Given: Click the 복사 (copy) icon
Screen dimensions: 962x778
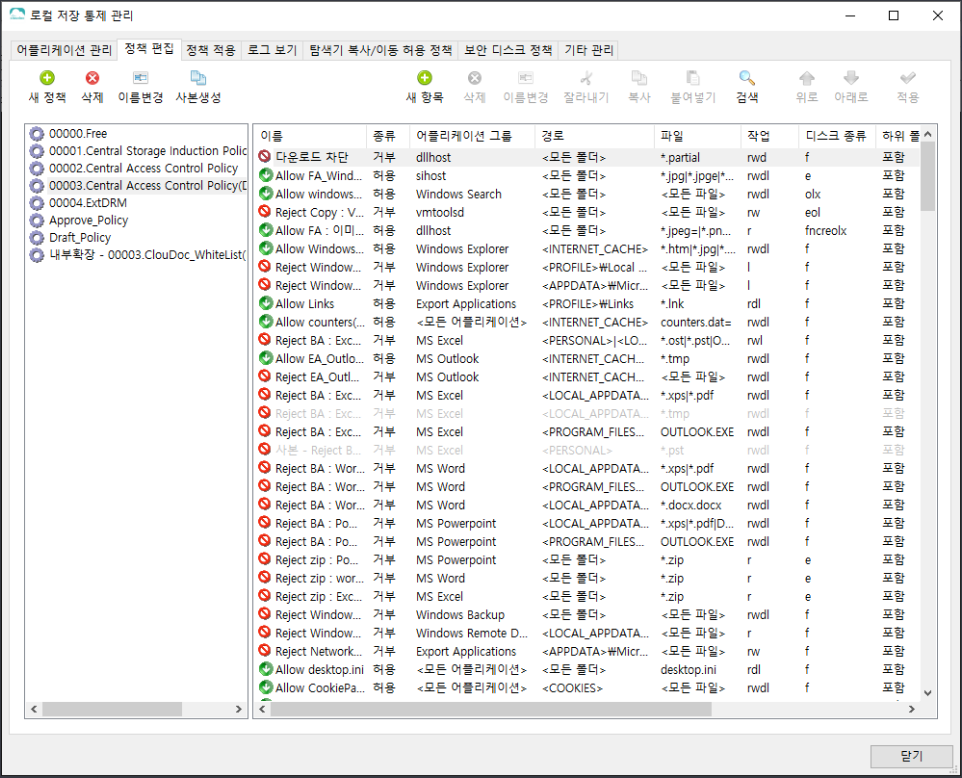Looking at the screenshot, I should 639,78.
